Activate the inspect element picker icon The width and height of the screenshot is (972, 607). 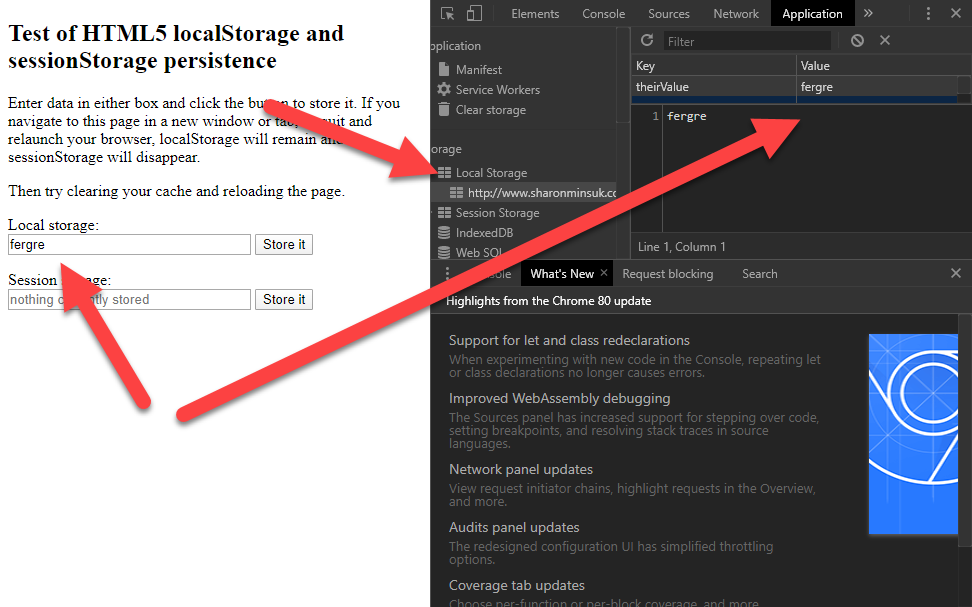(447, 14)
